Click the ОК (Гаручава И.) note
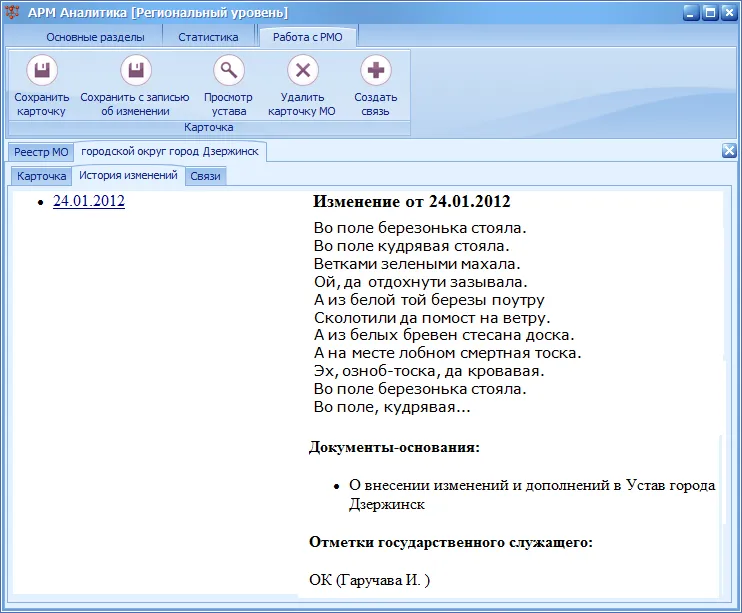742x613 pixels. (x=370, y=580)
